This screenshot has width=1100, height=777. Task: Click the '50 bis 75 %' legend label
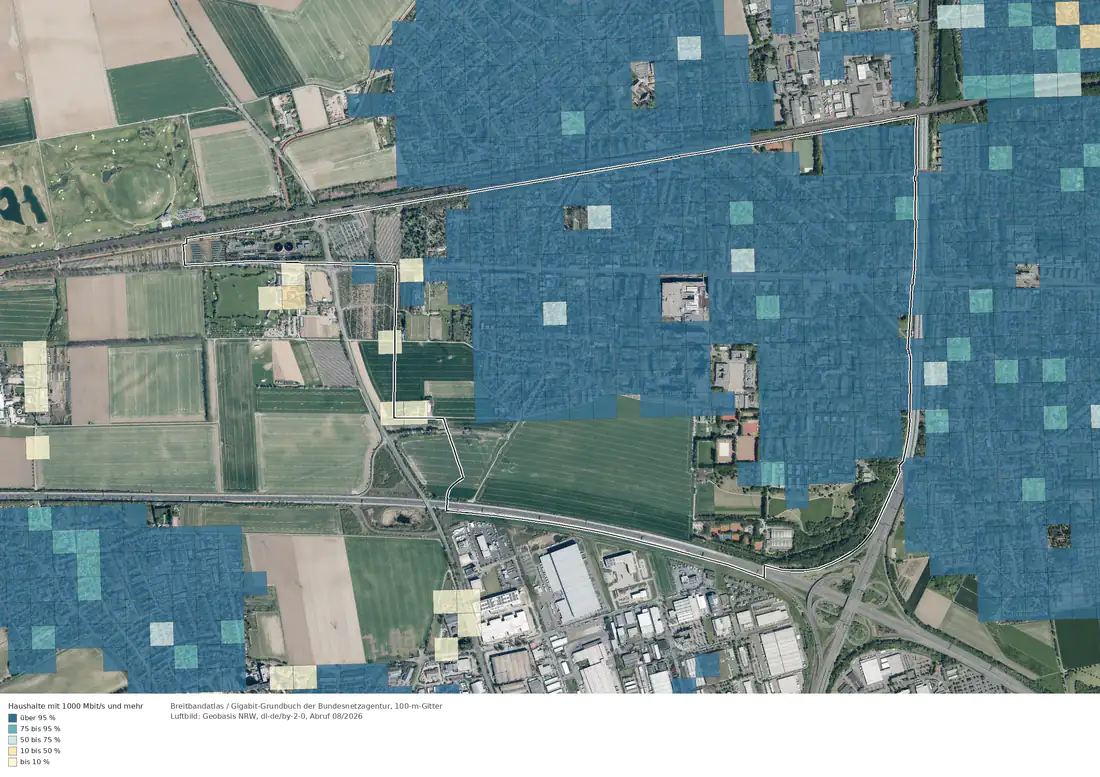coord(41,740)
